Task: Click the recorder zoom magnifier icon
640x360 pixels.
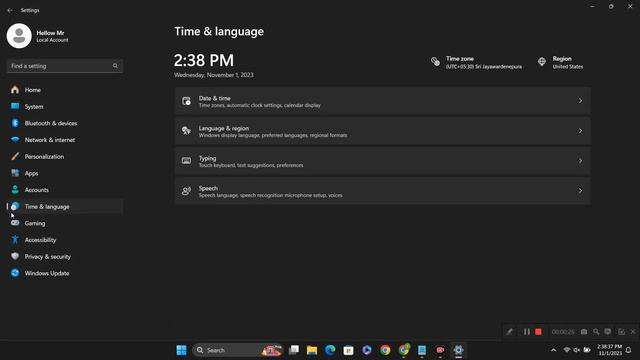Action: click(x=596, y=332)
